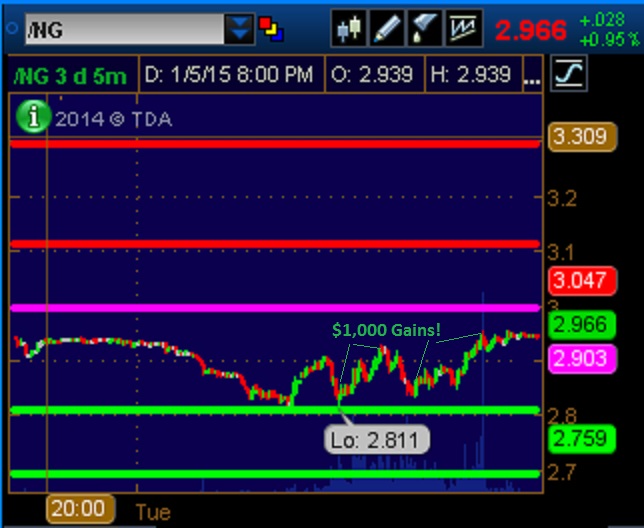The image size is (644, 528).
Task: Click the colored squares link icon
Action: pos(271,29)
